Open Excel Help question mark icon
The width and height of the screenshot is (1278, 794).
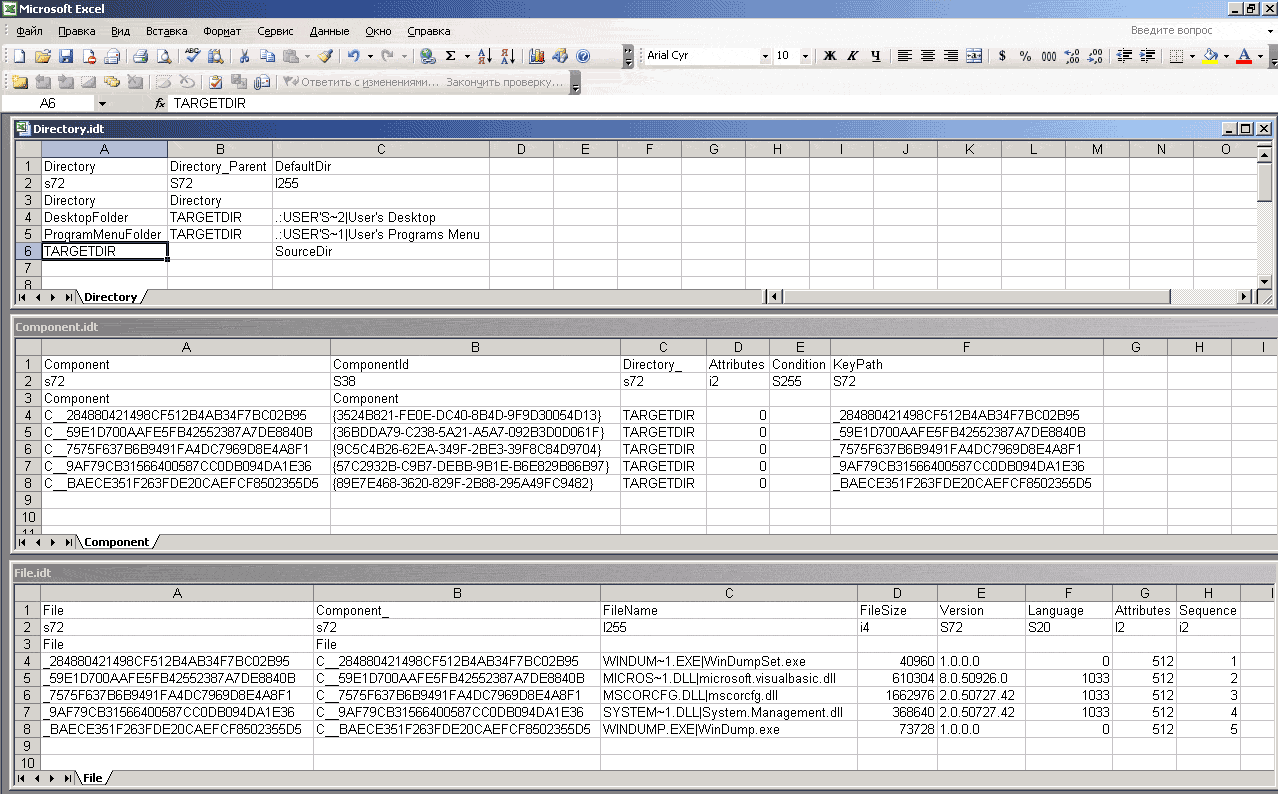(583, 57)
